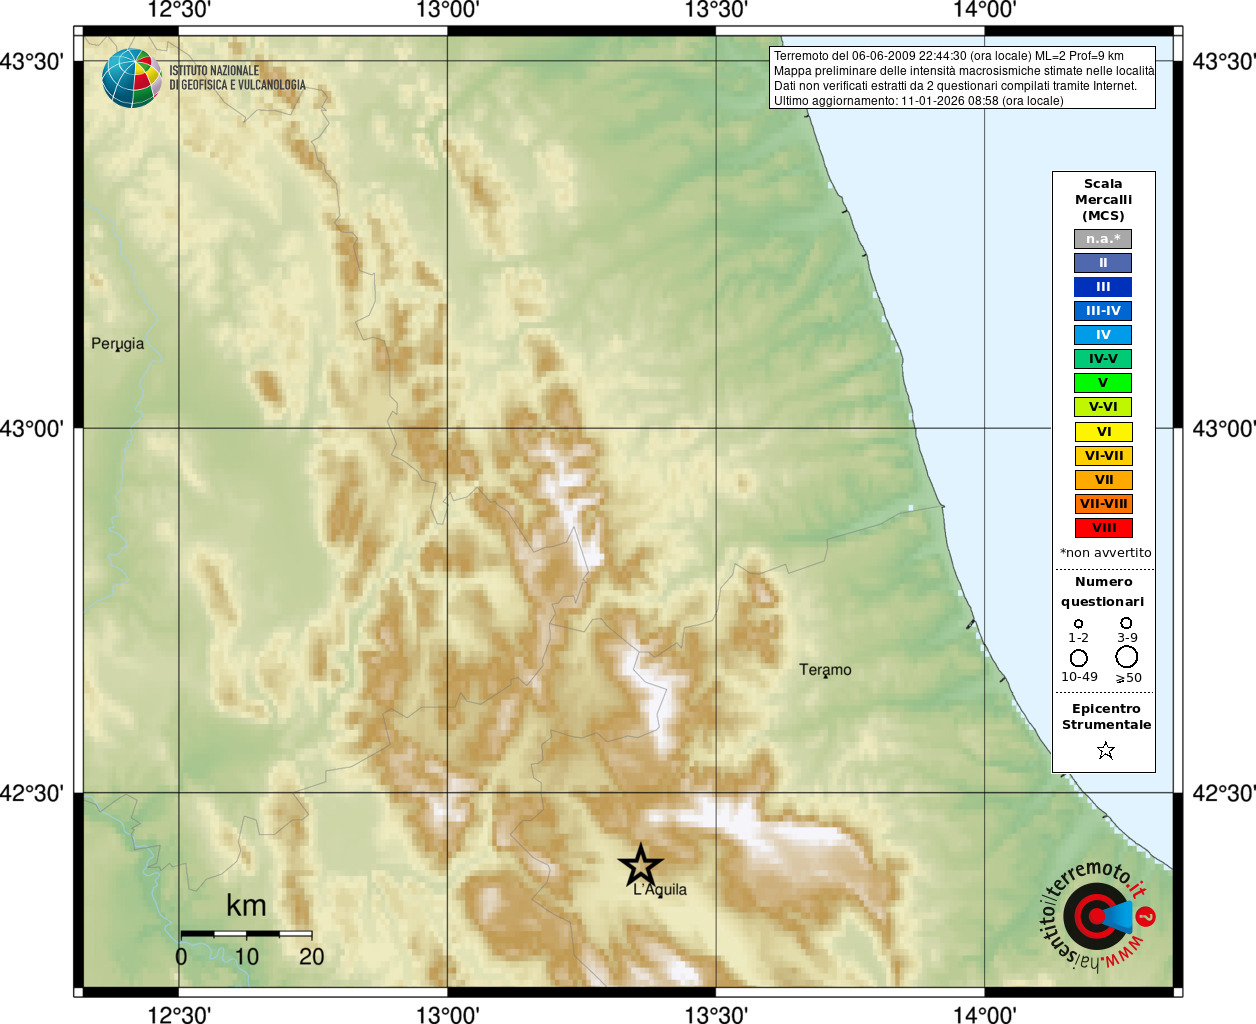Click the VII-VIII legend swatch
The width and height of the screenshot is (1256, 1024).
tap(1103, 504)
